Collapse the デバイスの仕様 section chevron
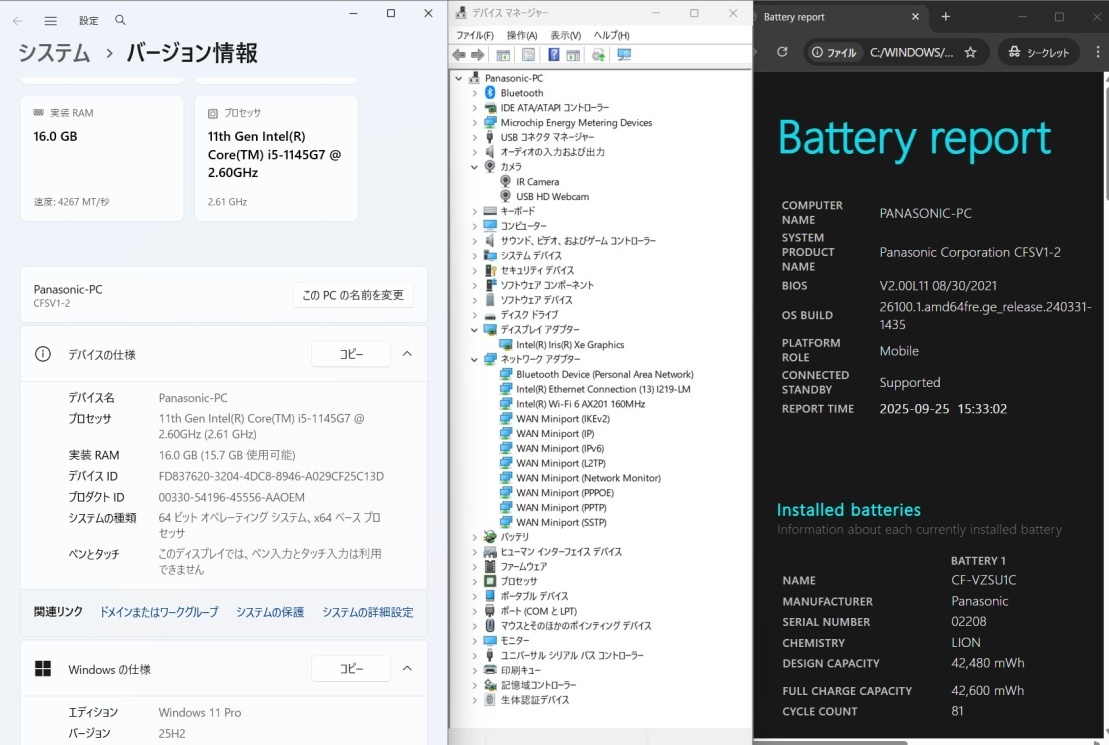This screenshot has height=745, width=1109. click(407, 354)
